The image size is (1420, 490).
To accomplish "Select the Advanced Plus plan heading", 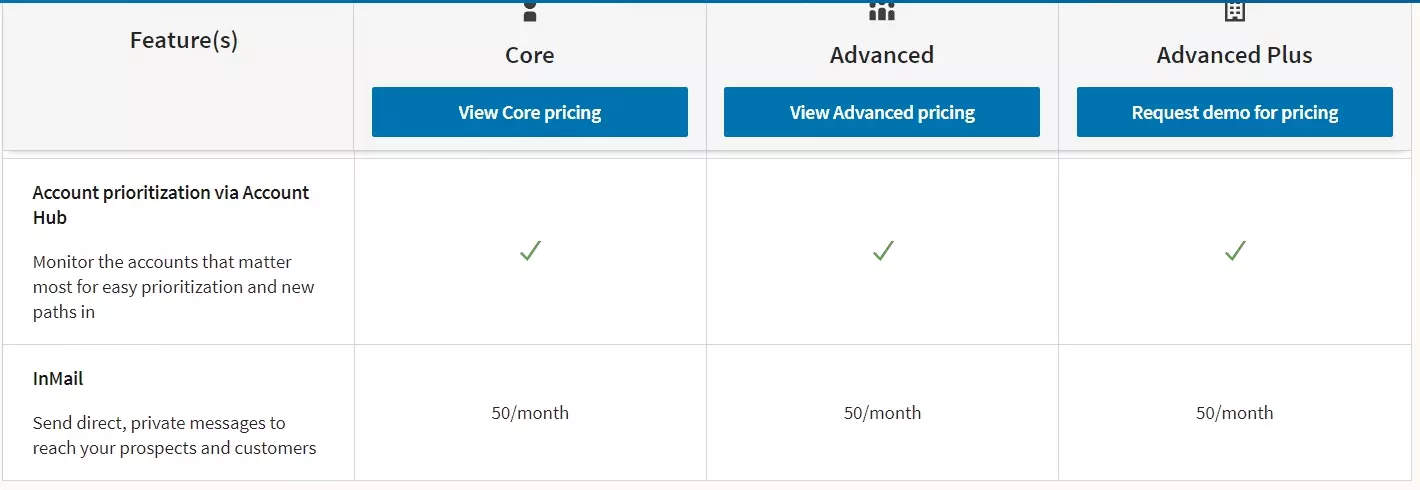I will coord(1235,55).
